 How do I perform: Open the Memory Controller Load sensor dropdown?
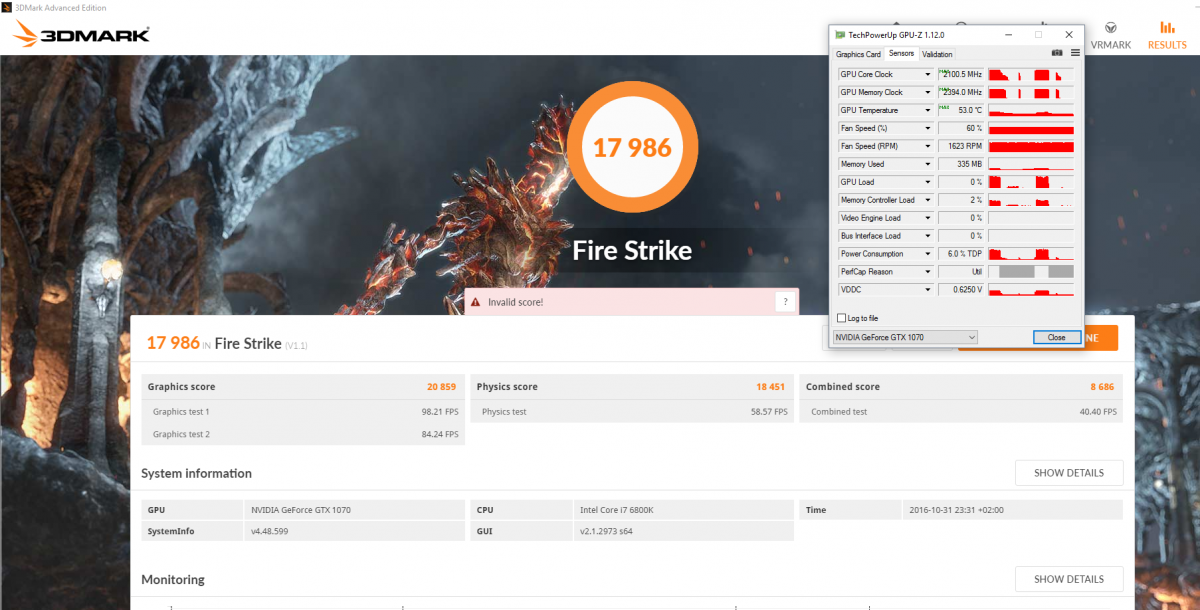coord(928,200)
